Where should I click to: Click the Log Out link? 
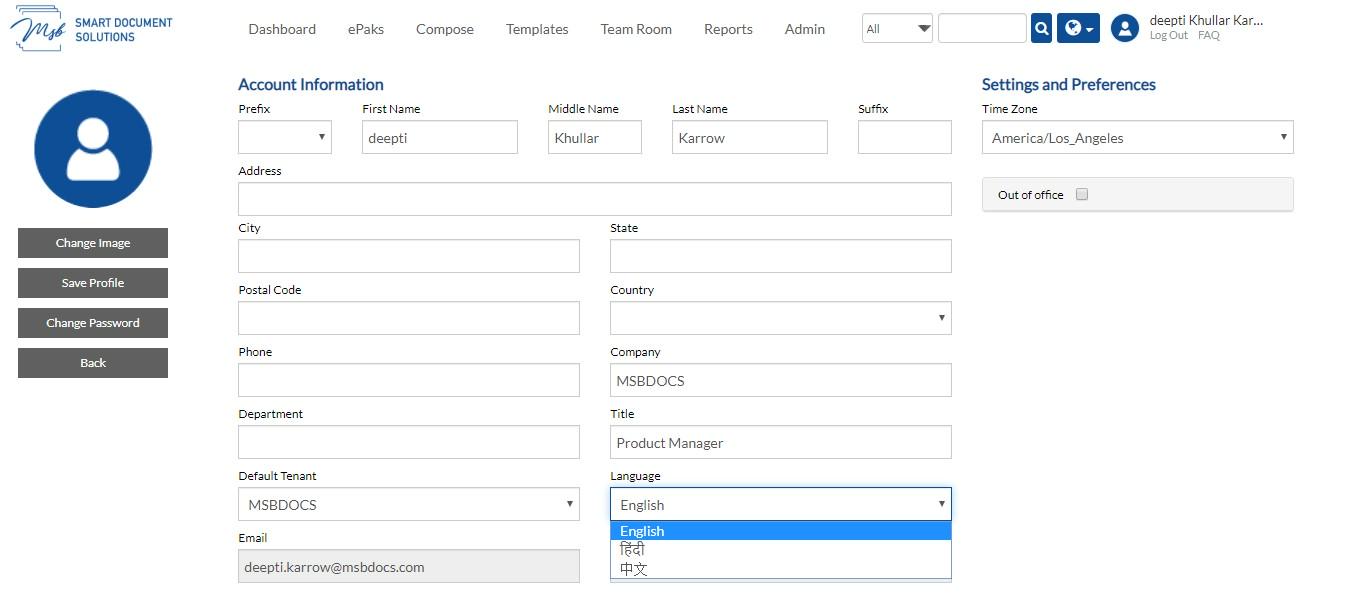[1169, 36]
